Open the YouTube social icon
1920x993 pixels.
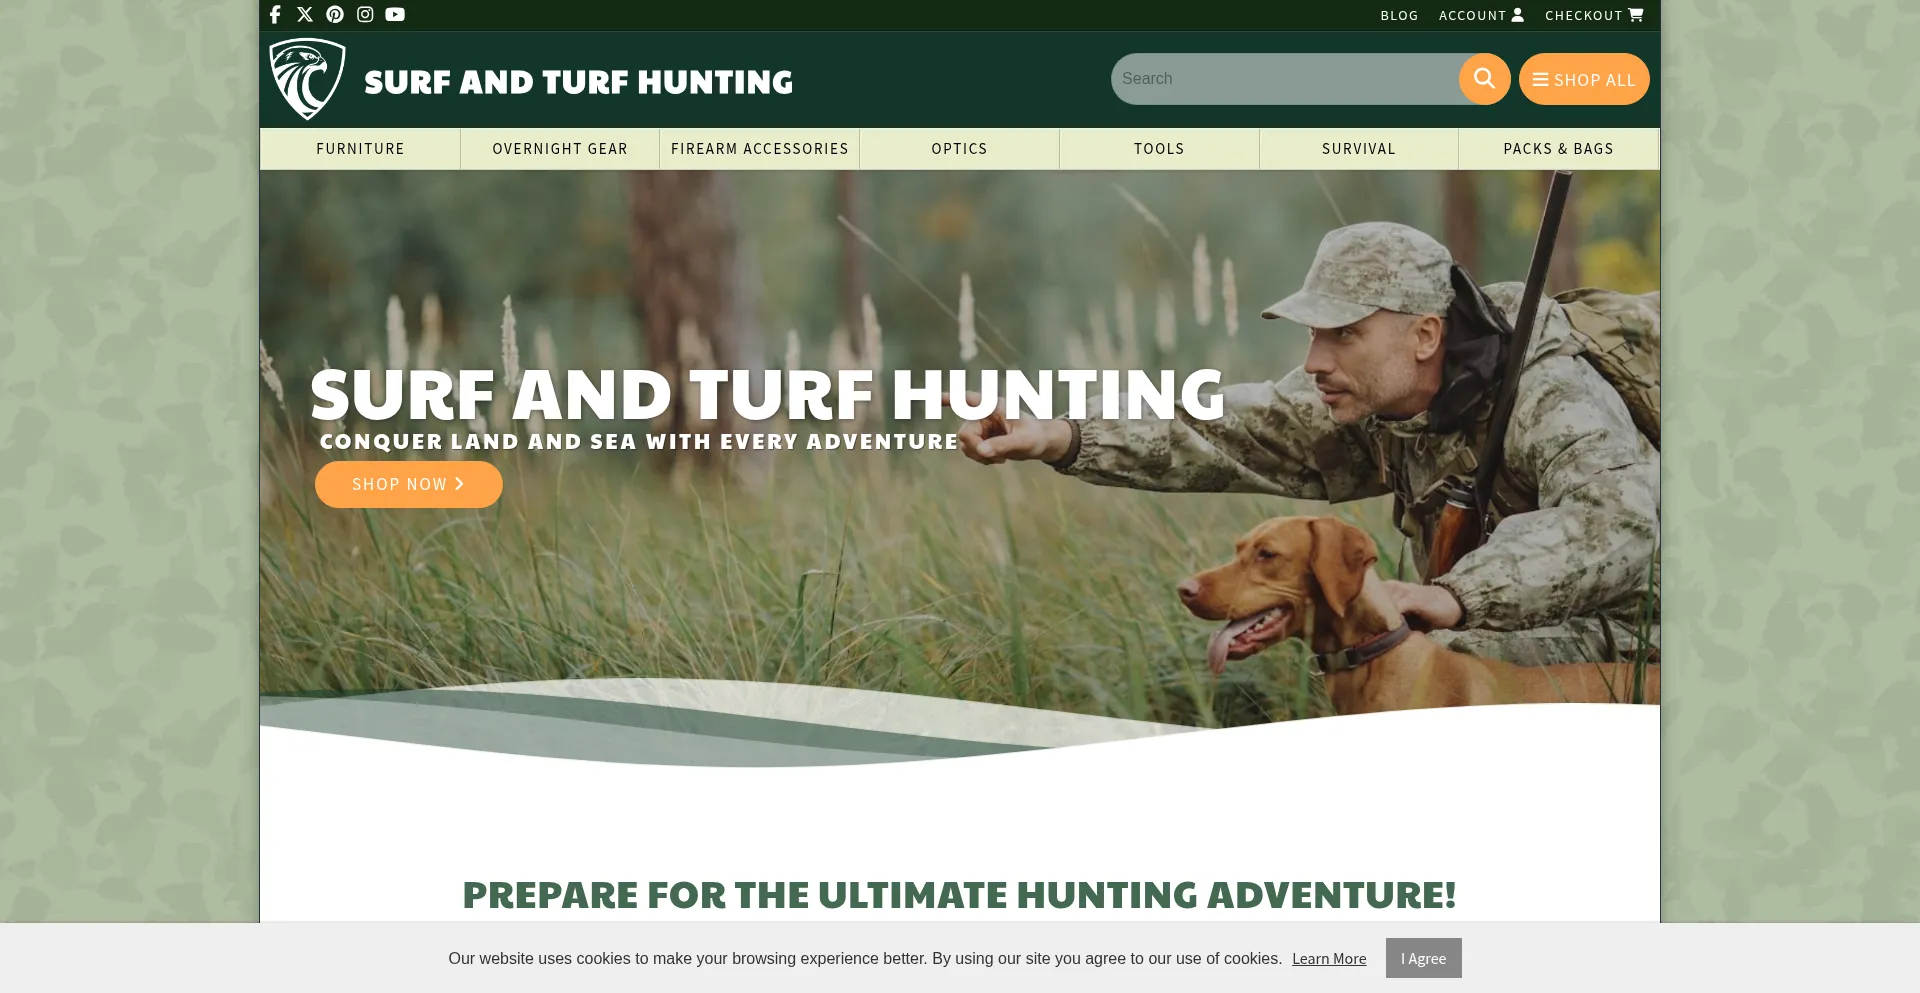(395, 14)
